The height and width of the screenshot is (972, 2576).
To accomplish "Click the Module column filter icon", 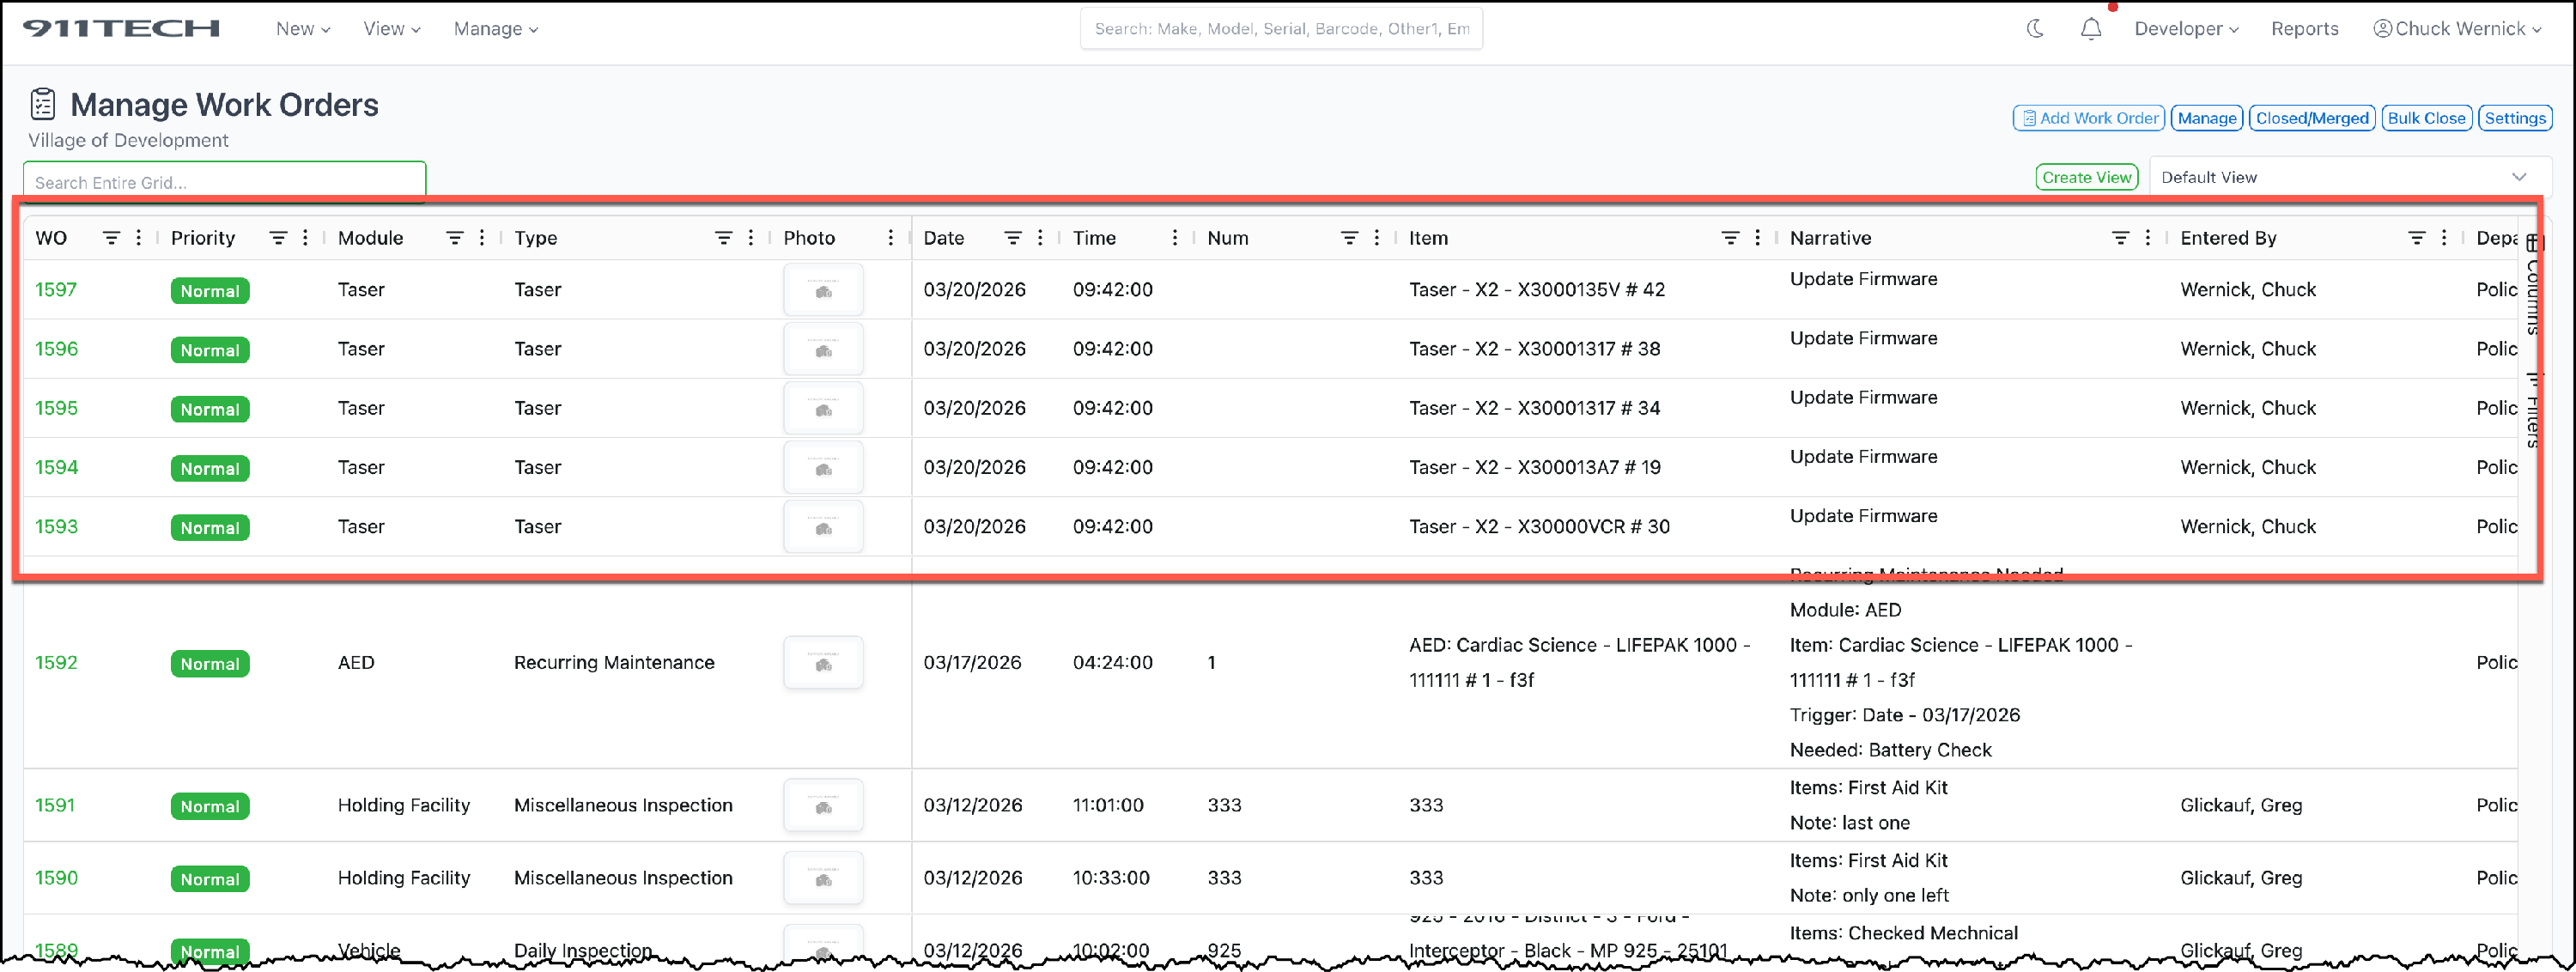I will pyautogui.click(x=454, y=238).
